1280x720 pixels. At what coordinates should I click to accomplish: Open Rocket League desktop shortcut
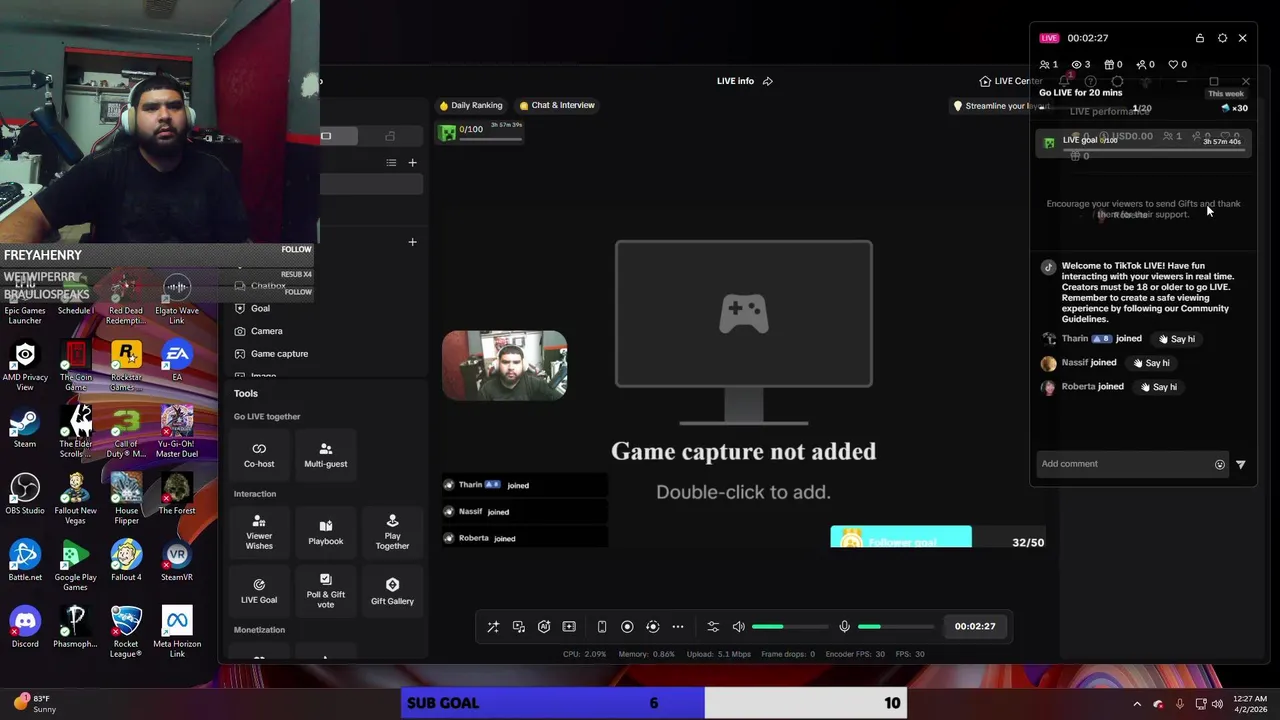pyautogui.click(x=126, y=632)
